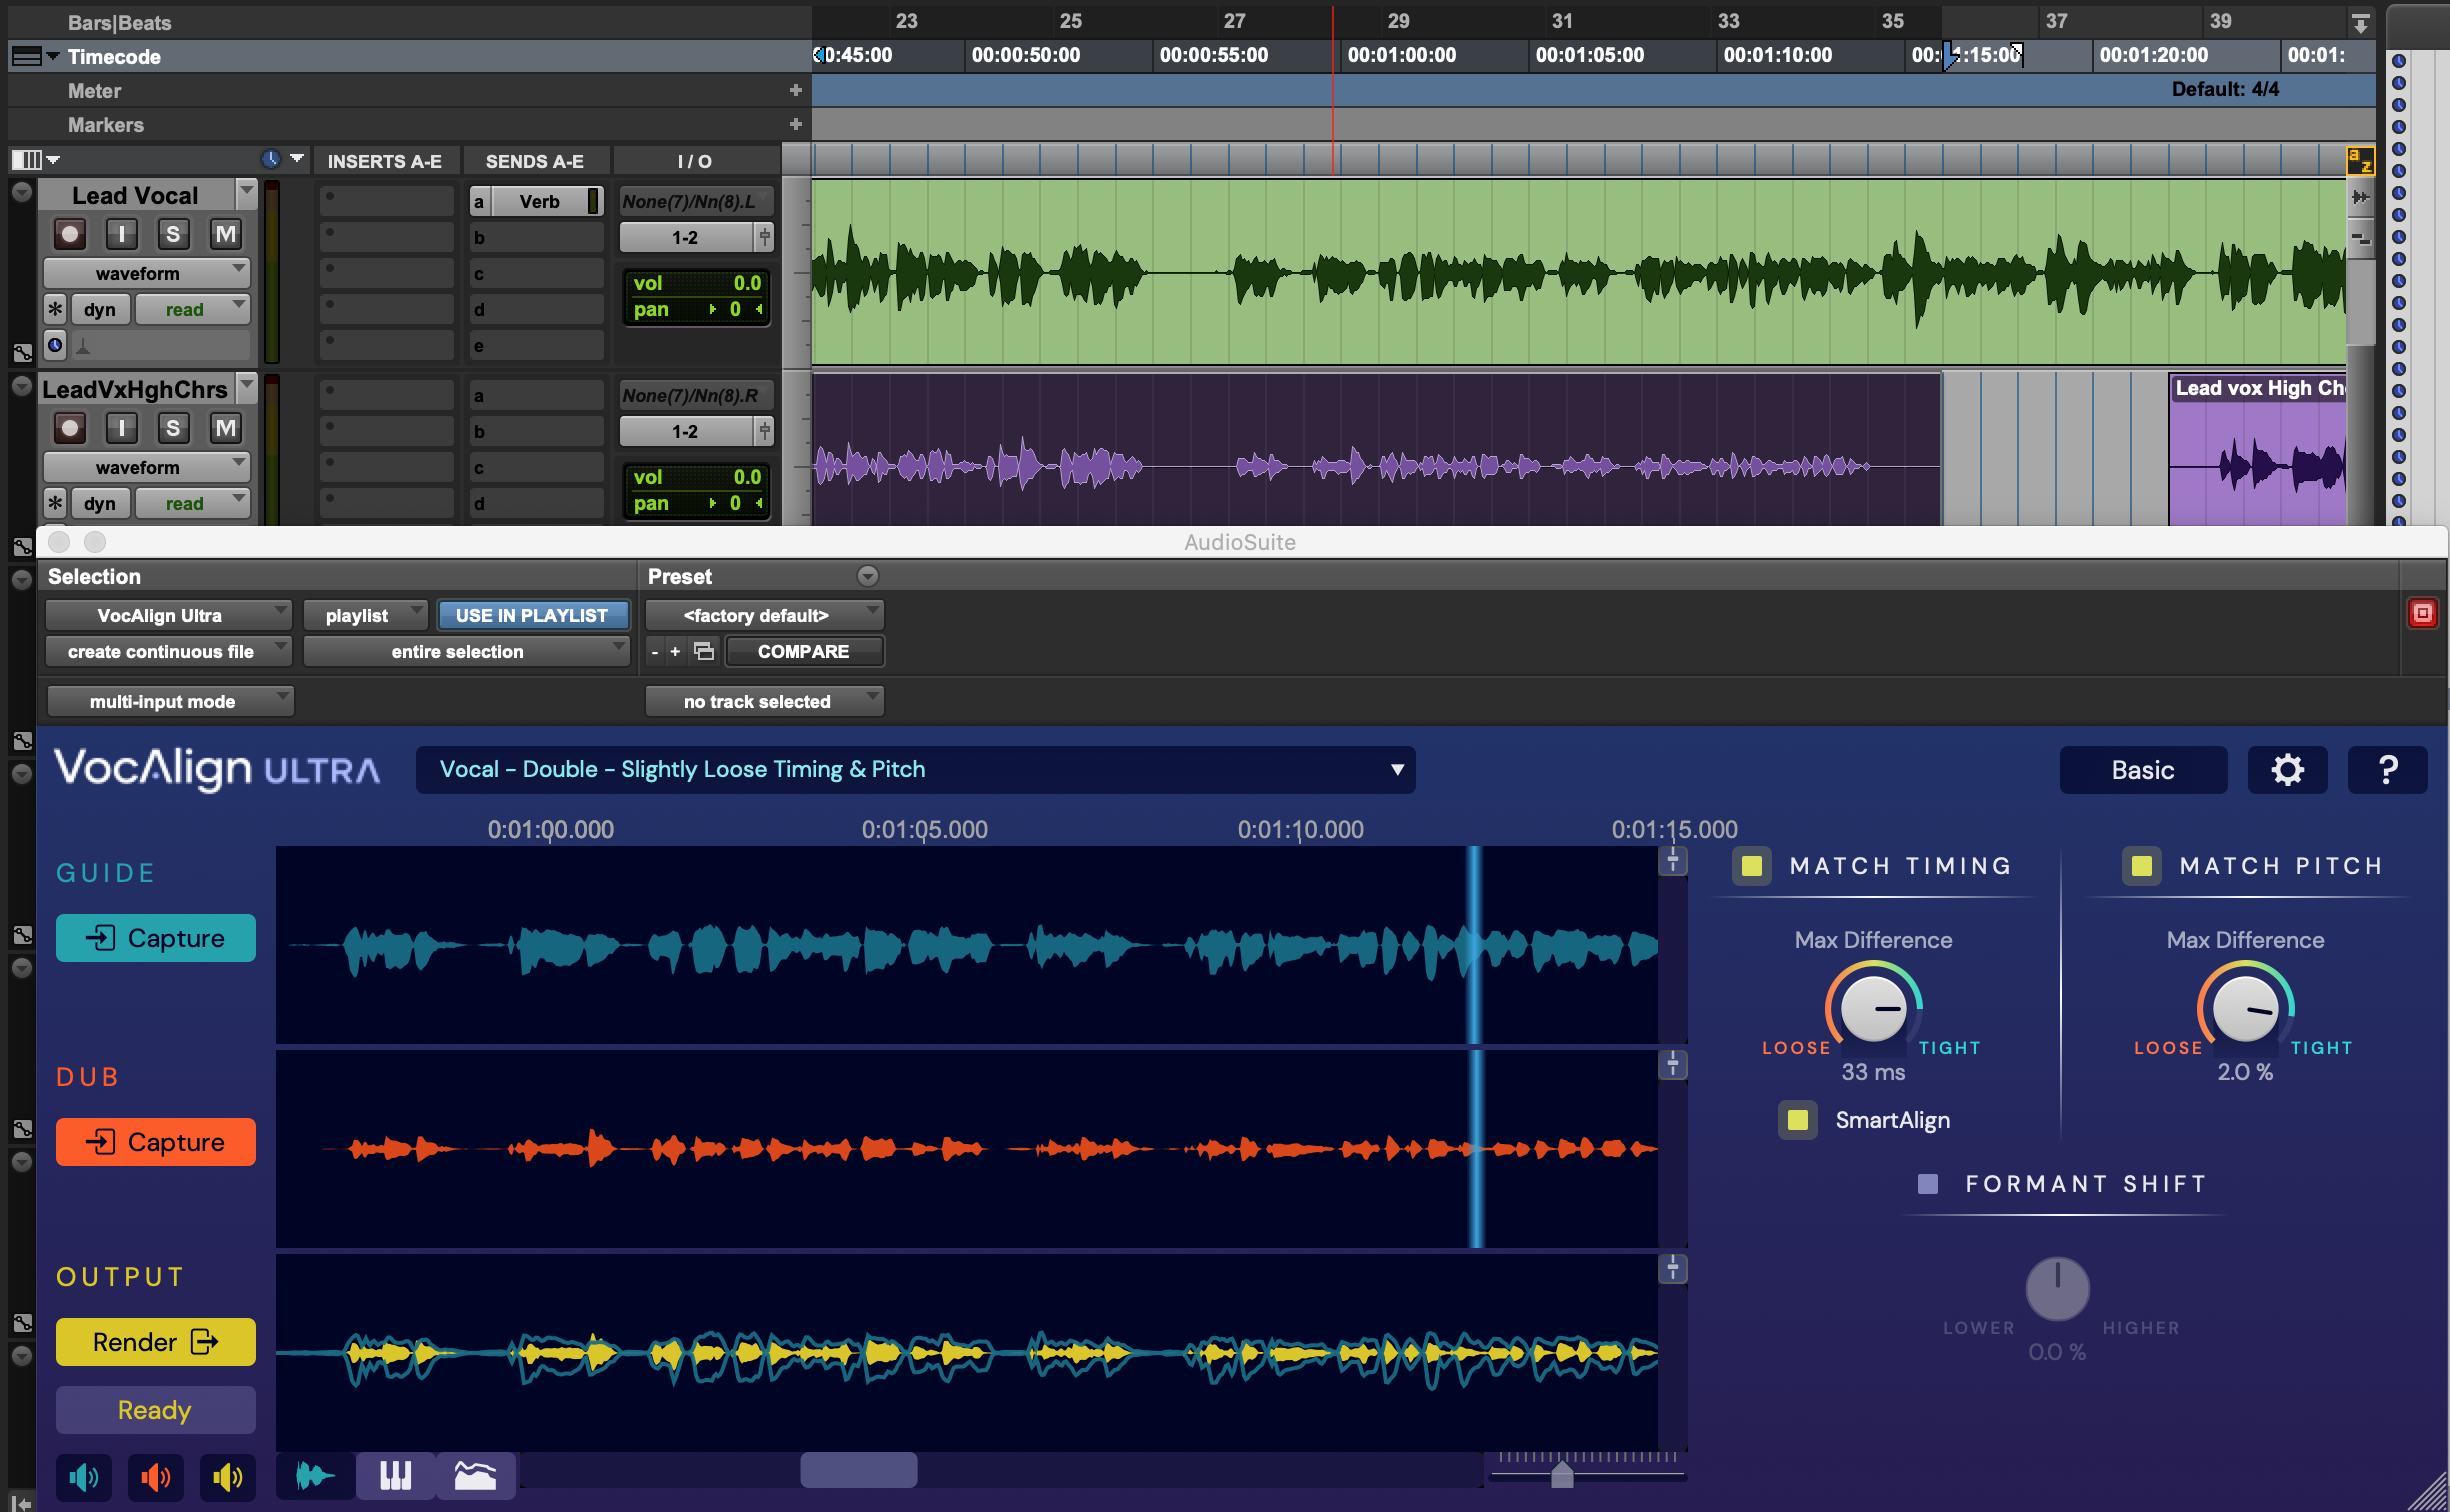Switch to the piano keys pitch view
The image size is (2450, 1512).
pos(395,1475)
